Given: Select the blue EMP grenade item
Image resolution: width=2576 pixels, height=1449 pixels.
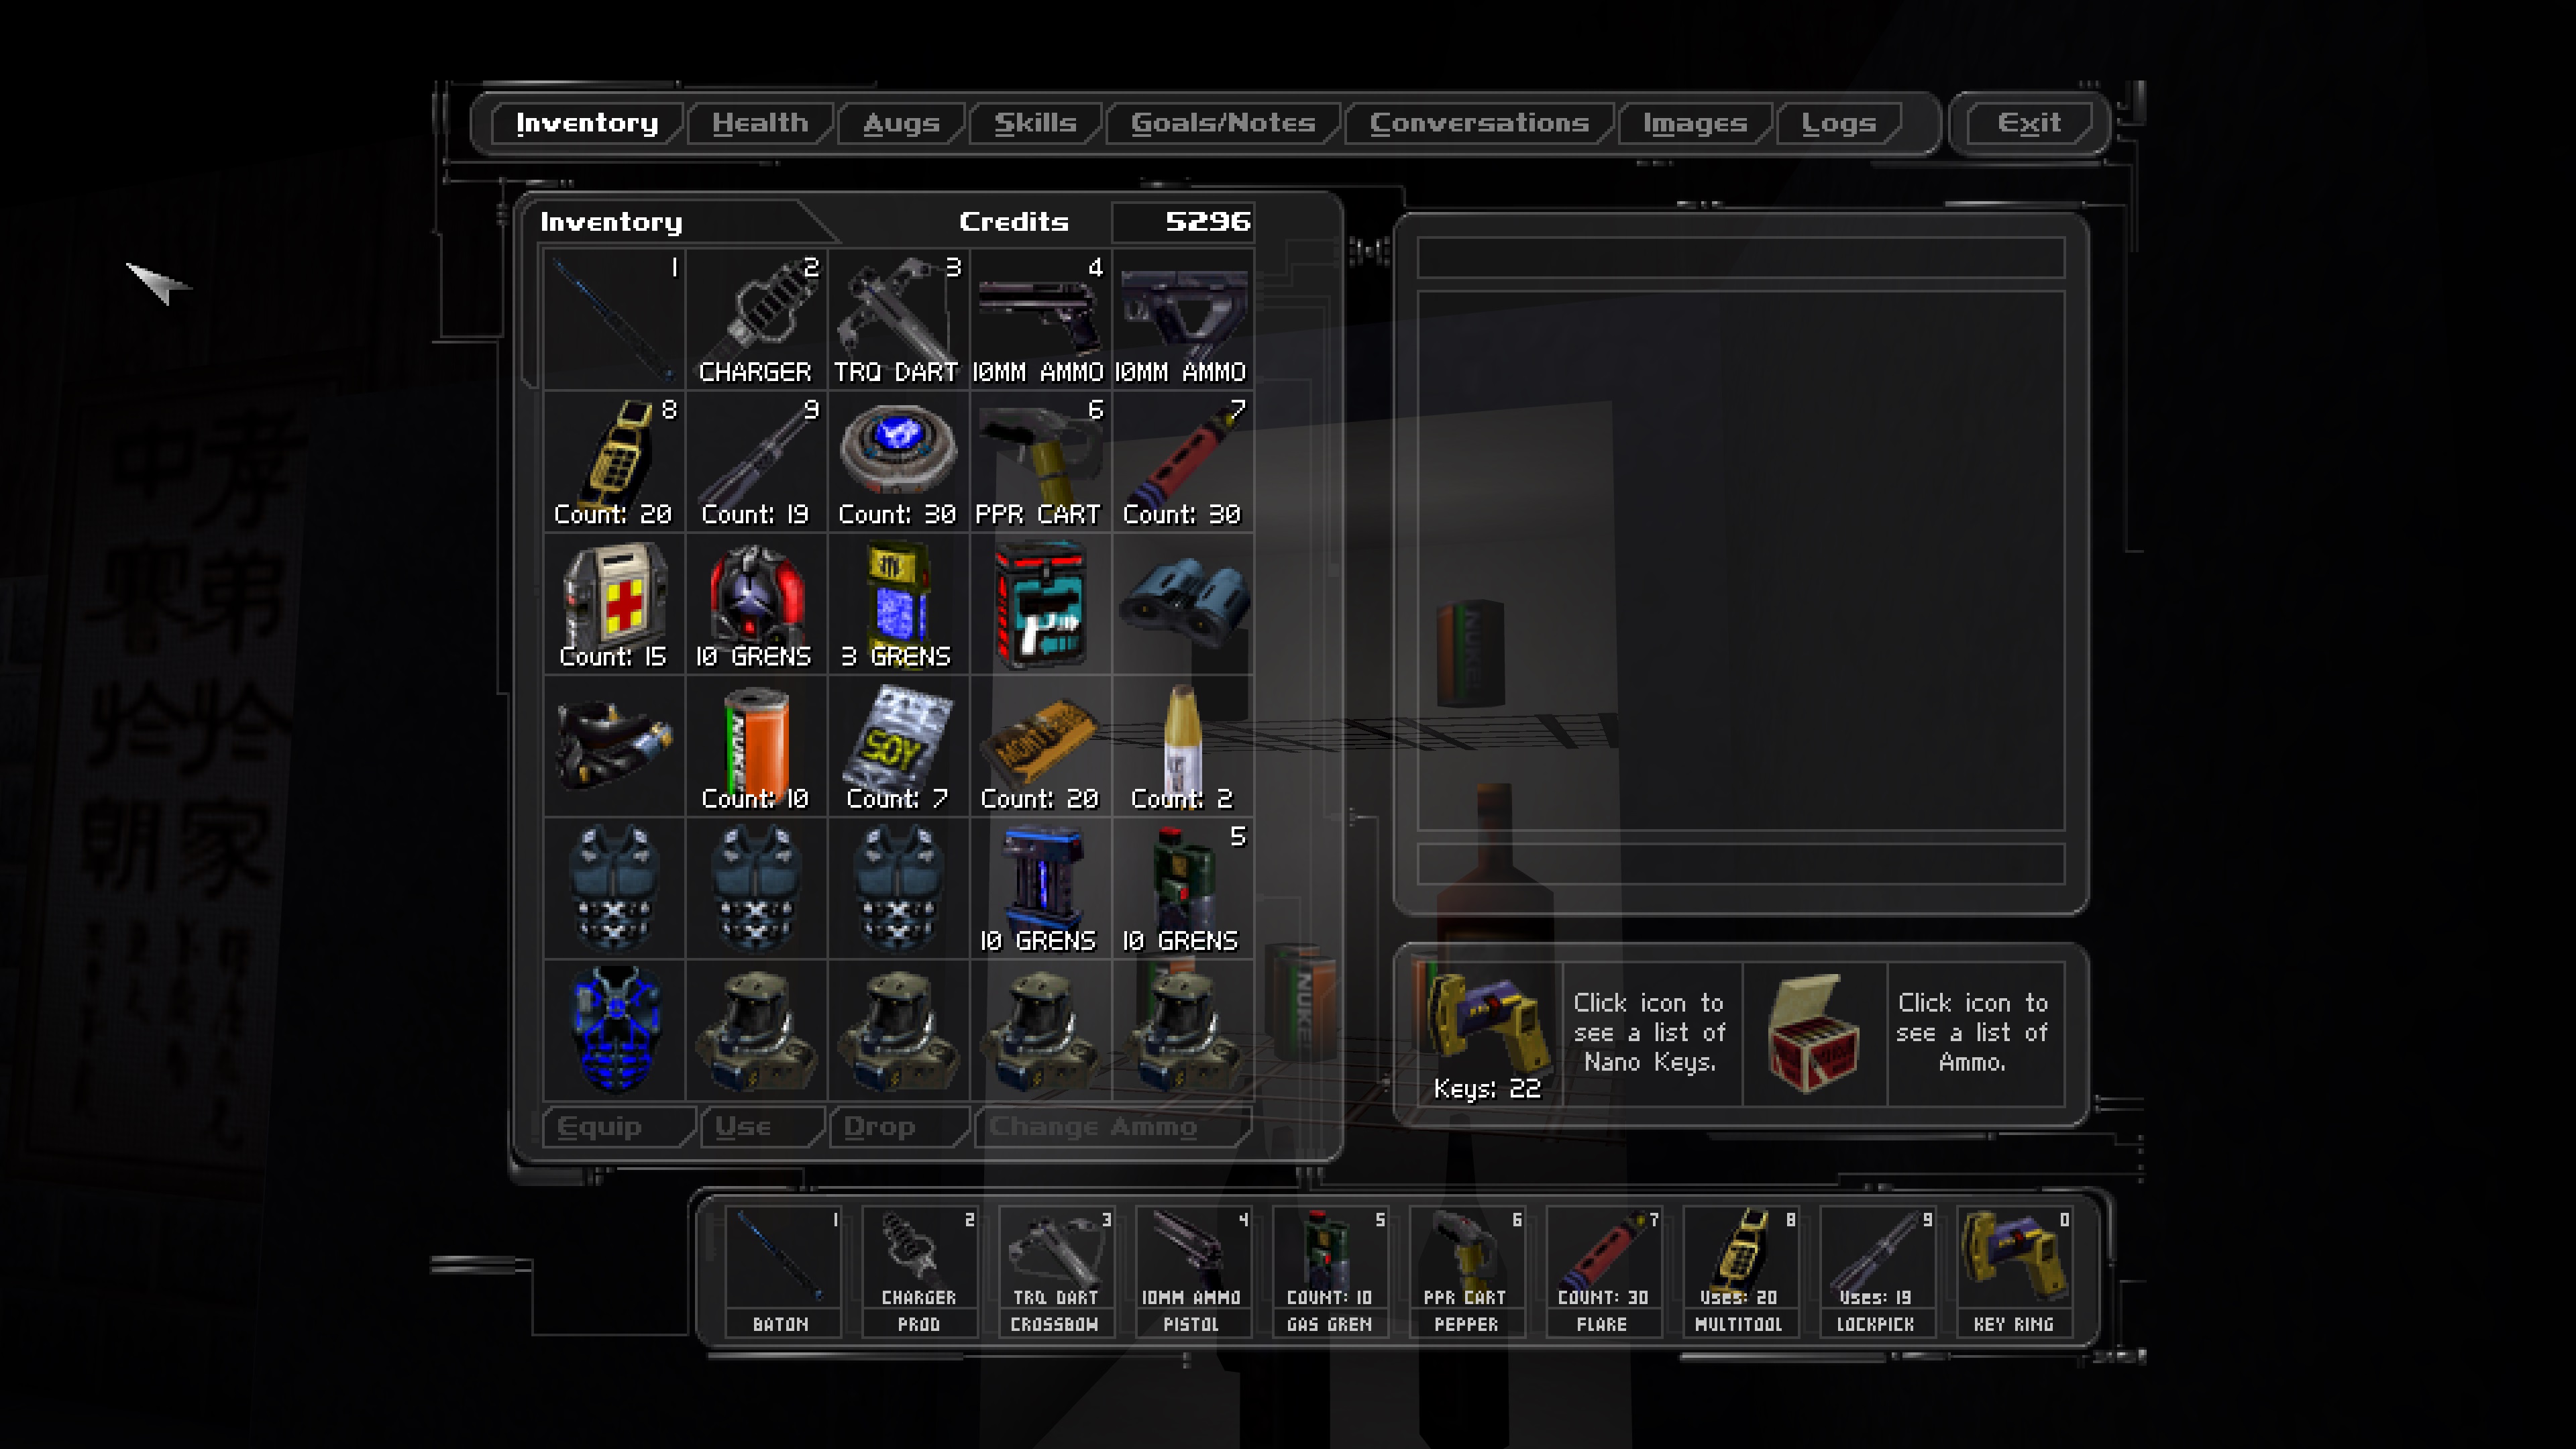Looking at the screenshot, I should coord(1040,888).
